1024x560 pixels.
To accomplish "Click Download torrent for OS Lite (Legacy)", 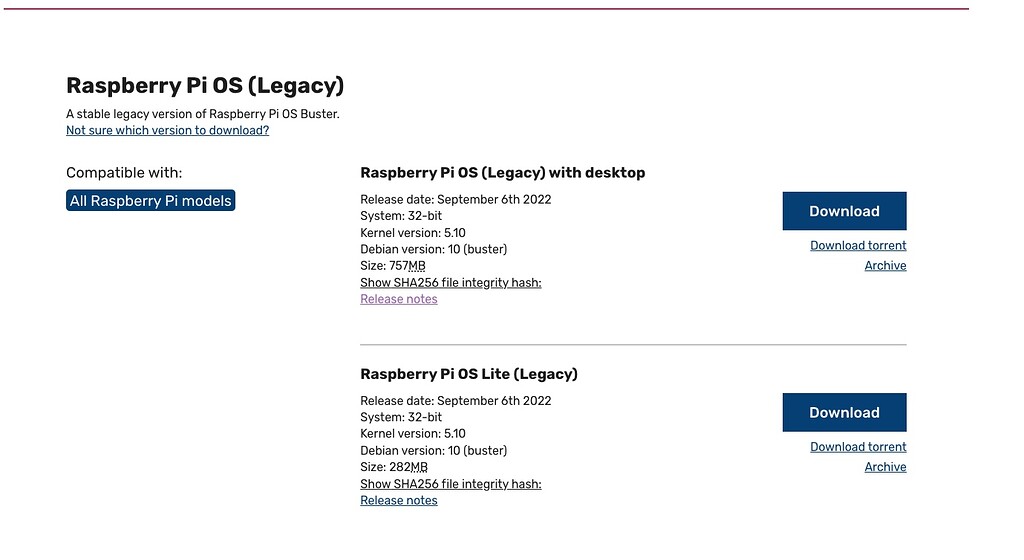I will point(858,447).
